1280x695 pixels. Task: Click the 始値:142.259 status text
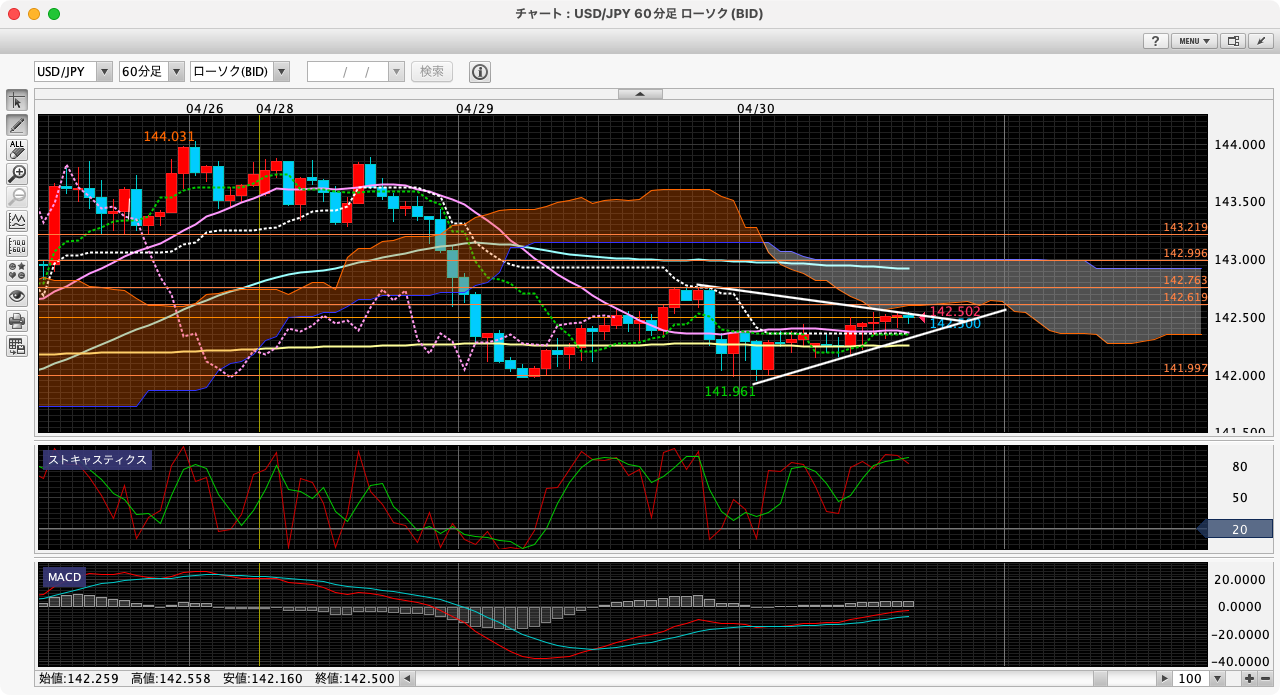[x=79, y=678]
